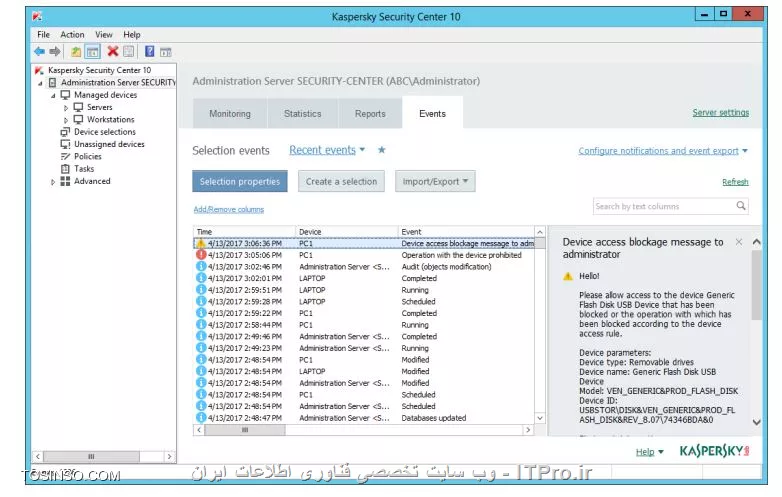This screenshot has height=497, width=782.
Task: Select the Workstations tree node
Action: (x=111, y=120)
